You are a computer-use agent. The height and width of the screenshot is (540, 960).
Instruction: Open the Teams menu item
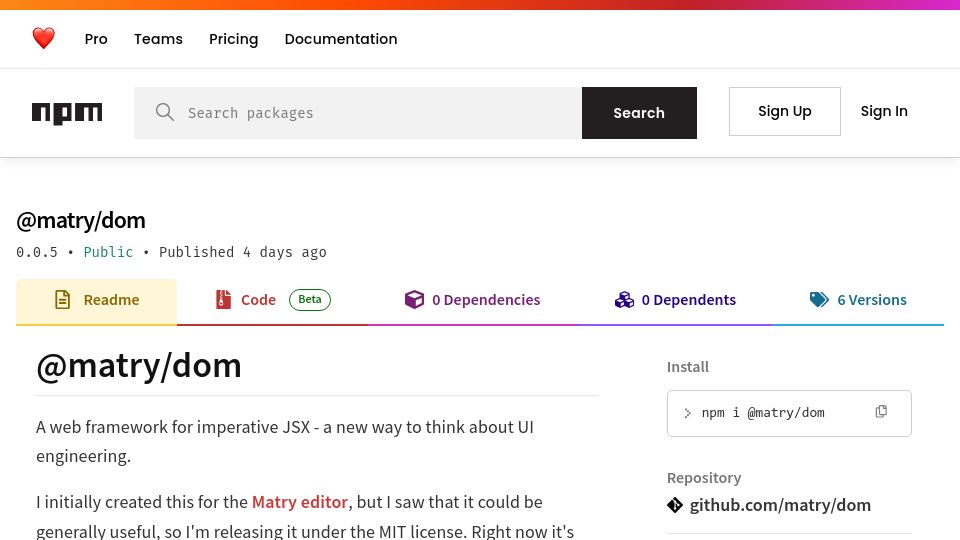[159, 39]
